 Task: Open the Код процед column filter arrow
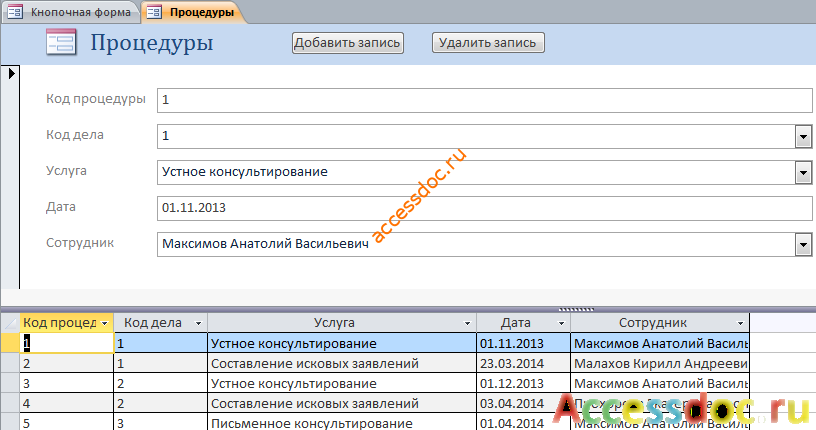[x=105, y=323]
